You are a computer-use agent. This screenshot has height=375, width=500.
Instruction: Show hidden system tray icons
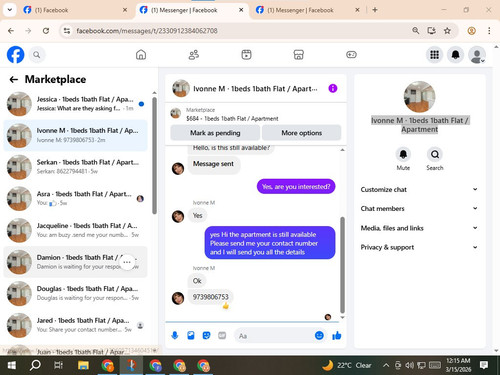pos(386,365)
